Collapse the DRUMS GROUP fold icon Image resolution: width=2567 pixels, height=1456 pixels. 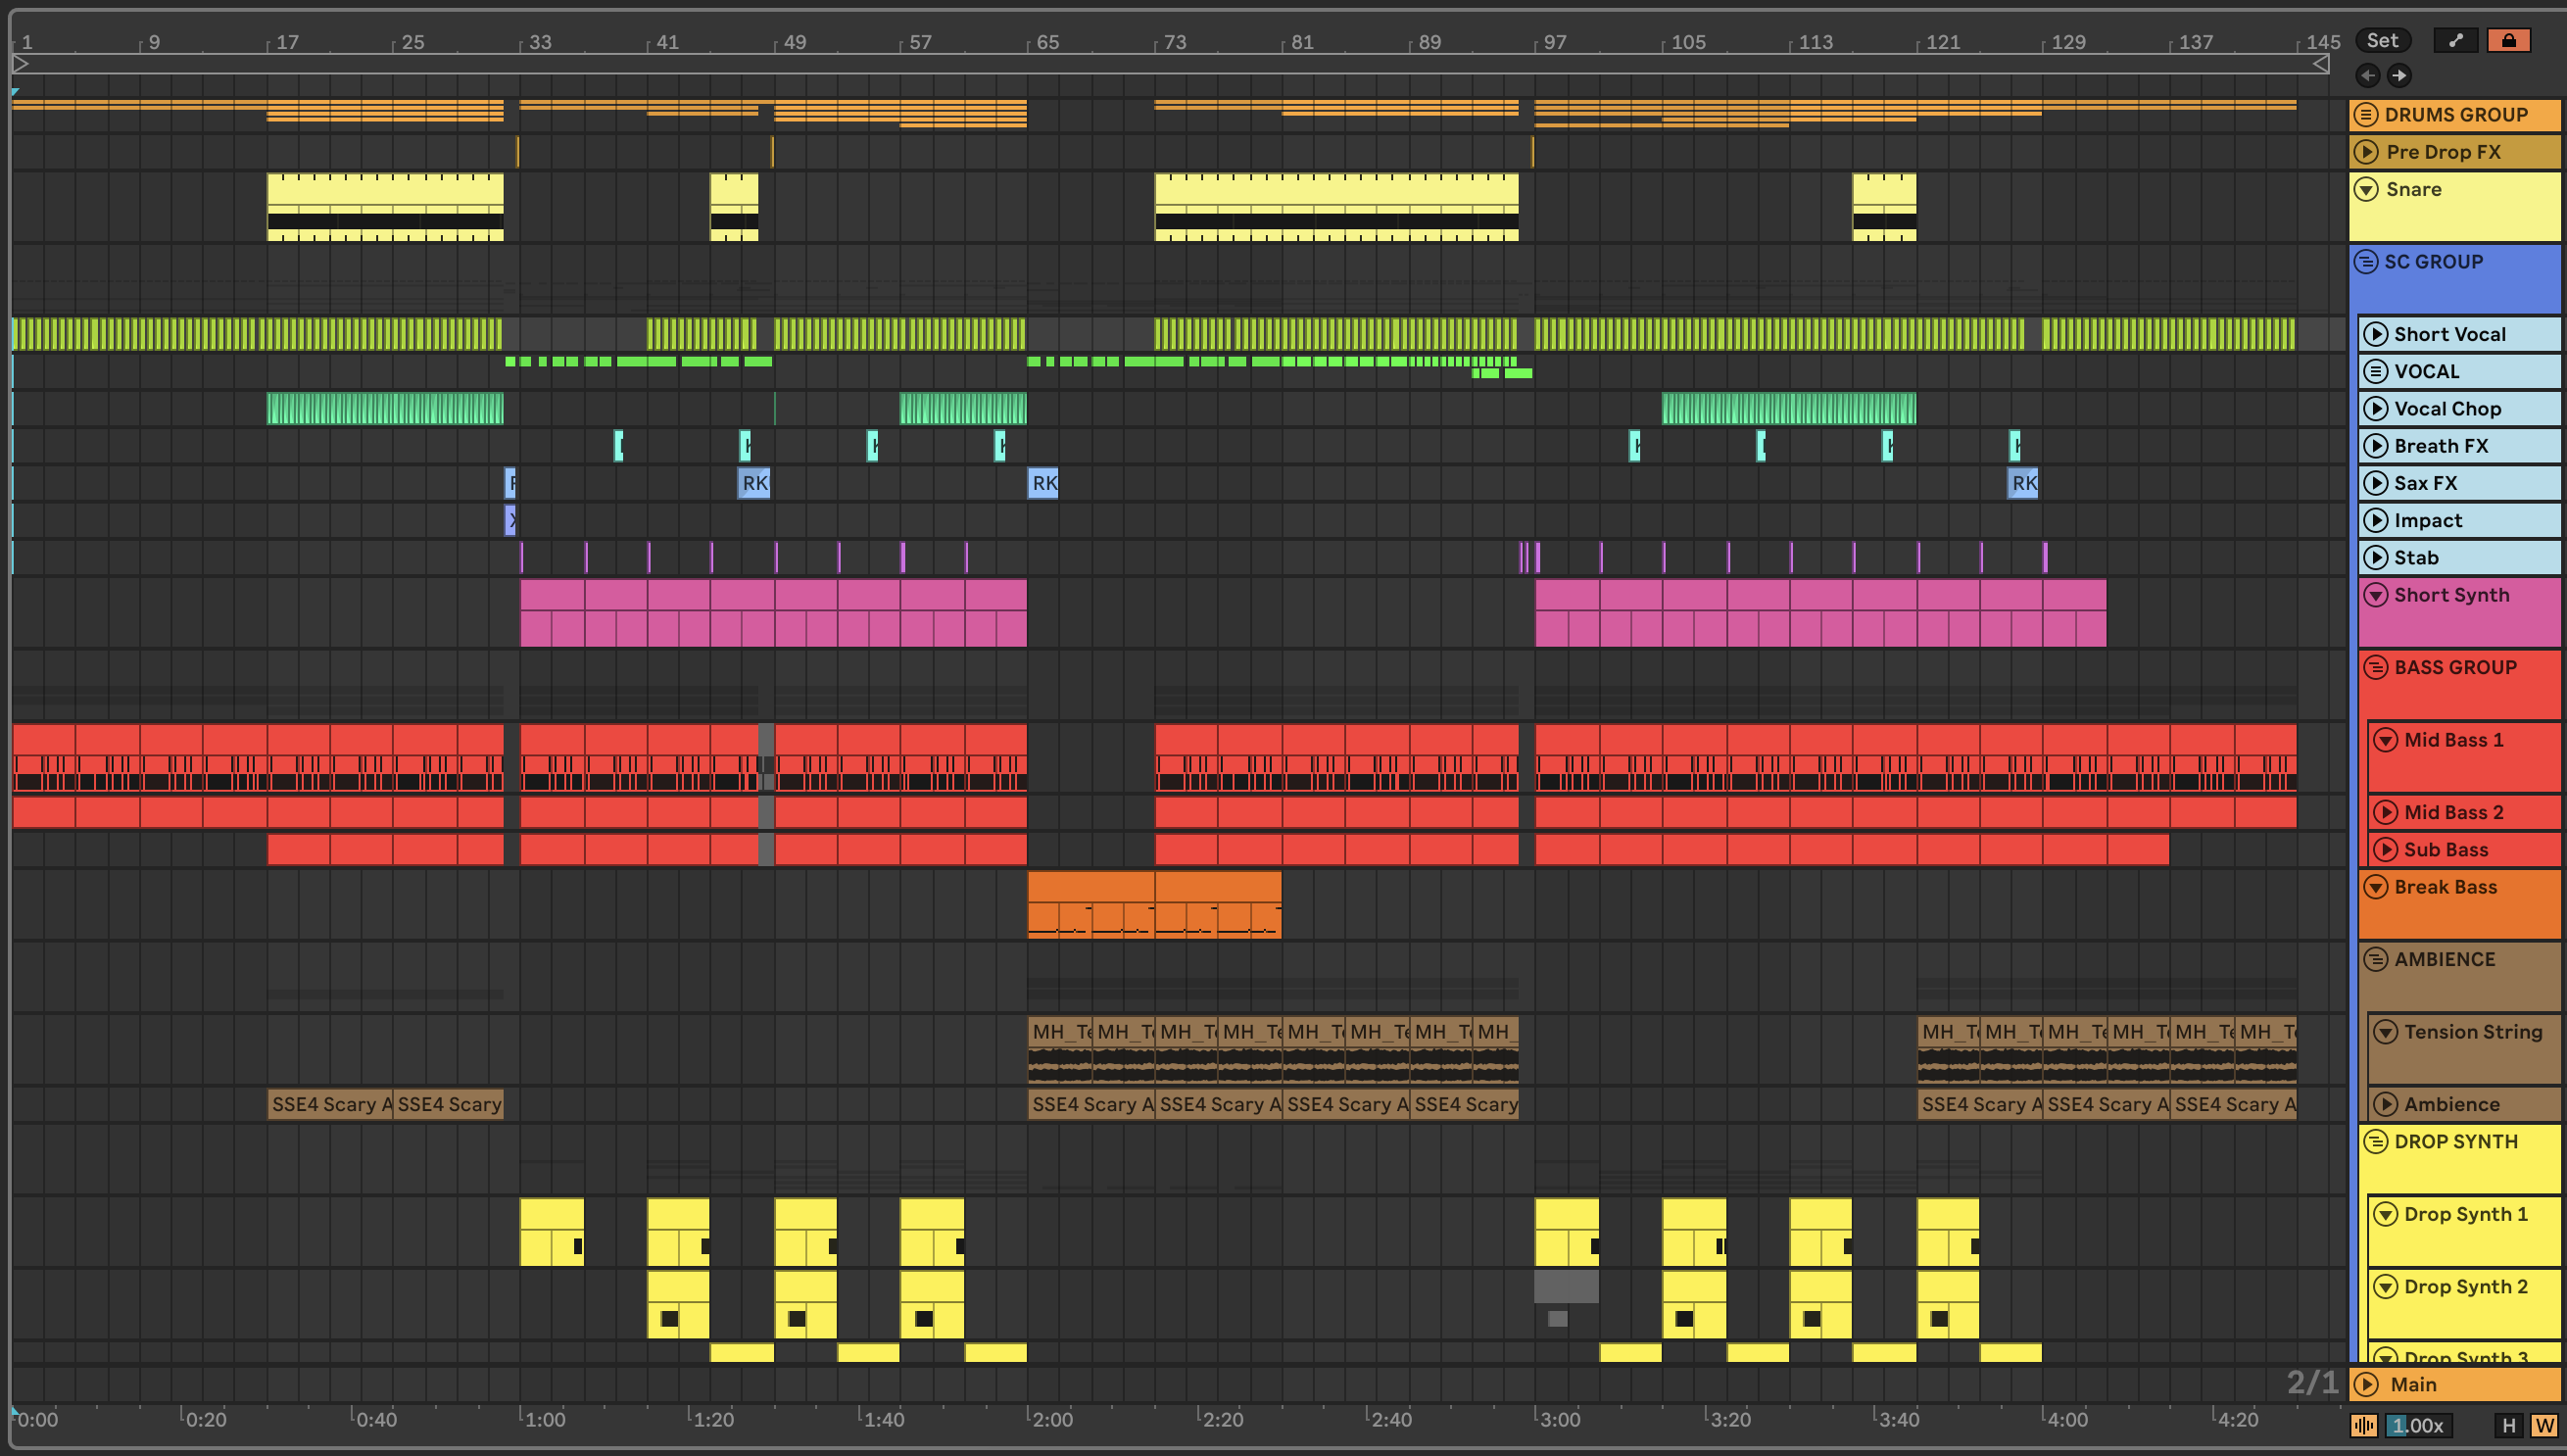(x=2366, y=114)
